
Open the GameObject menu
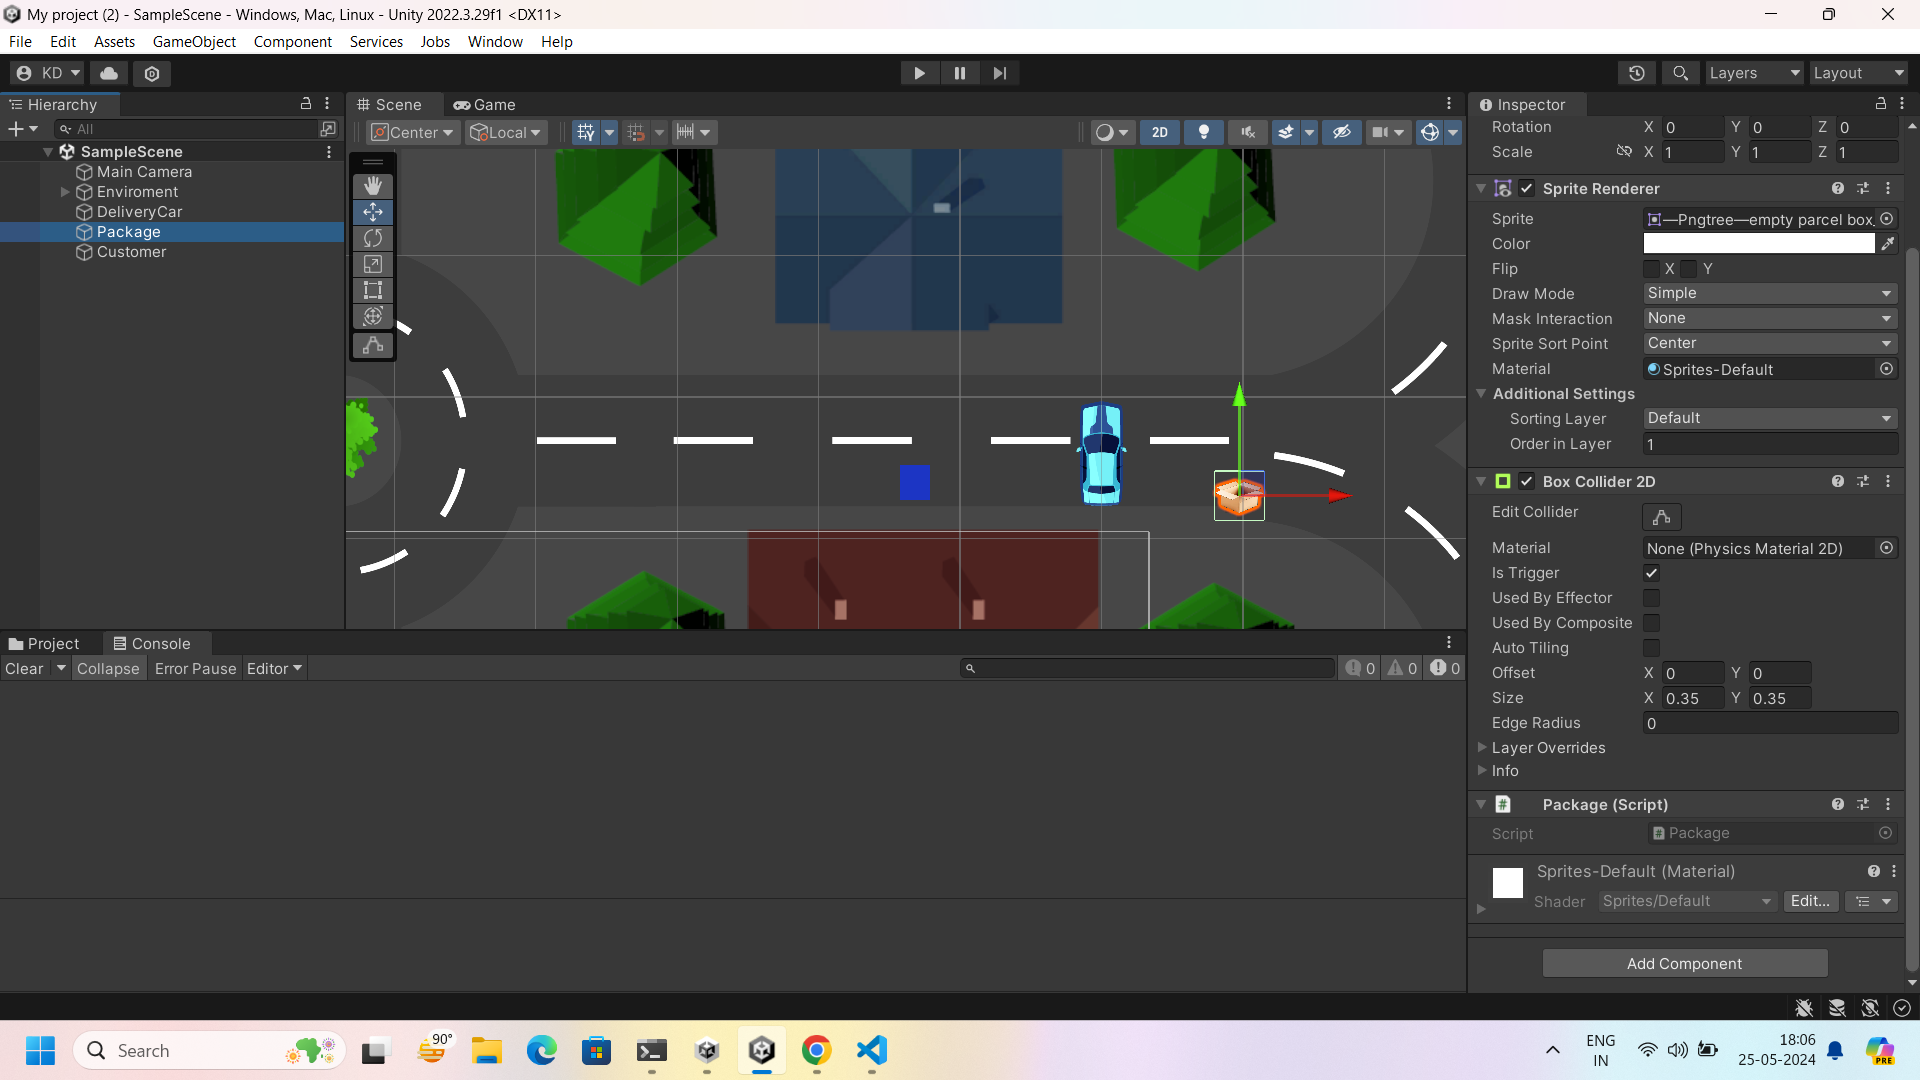point(194,41)
